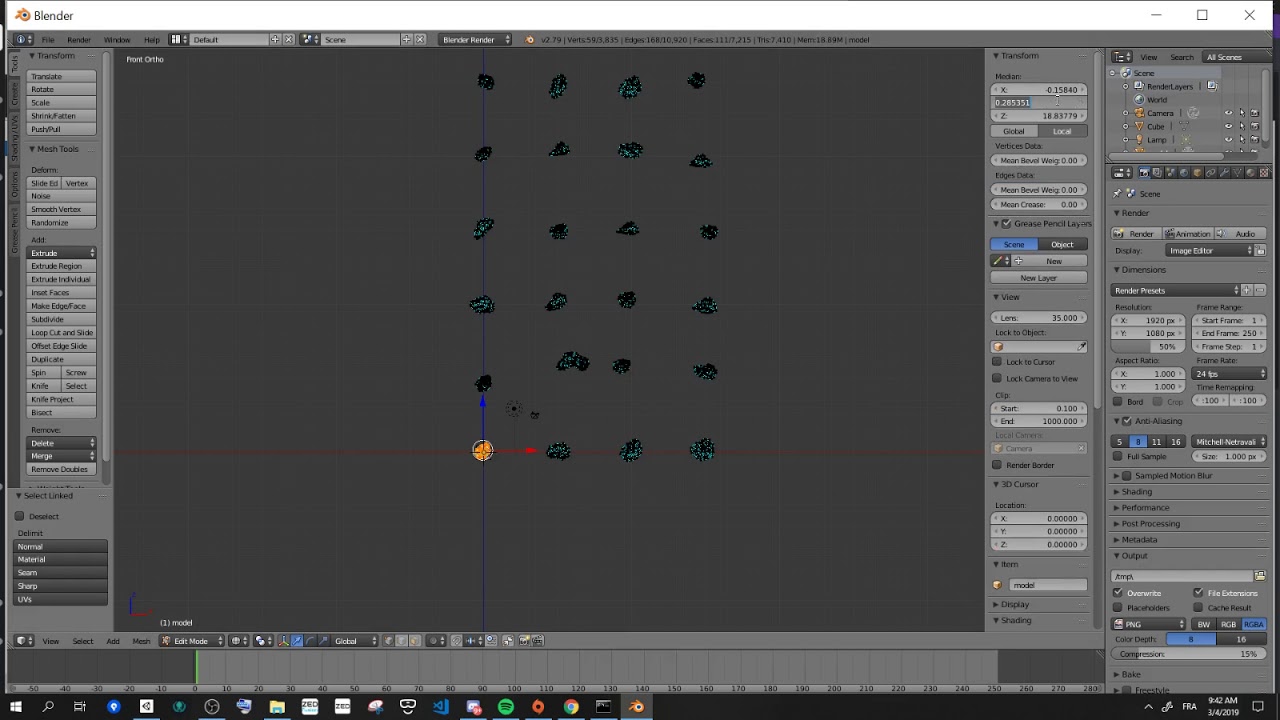Switch to face select mode icon

point(415,641)
